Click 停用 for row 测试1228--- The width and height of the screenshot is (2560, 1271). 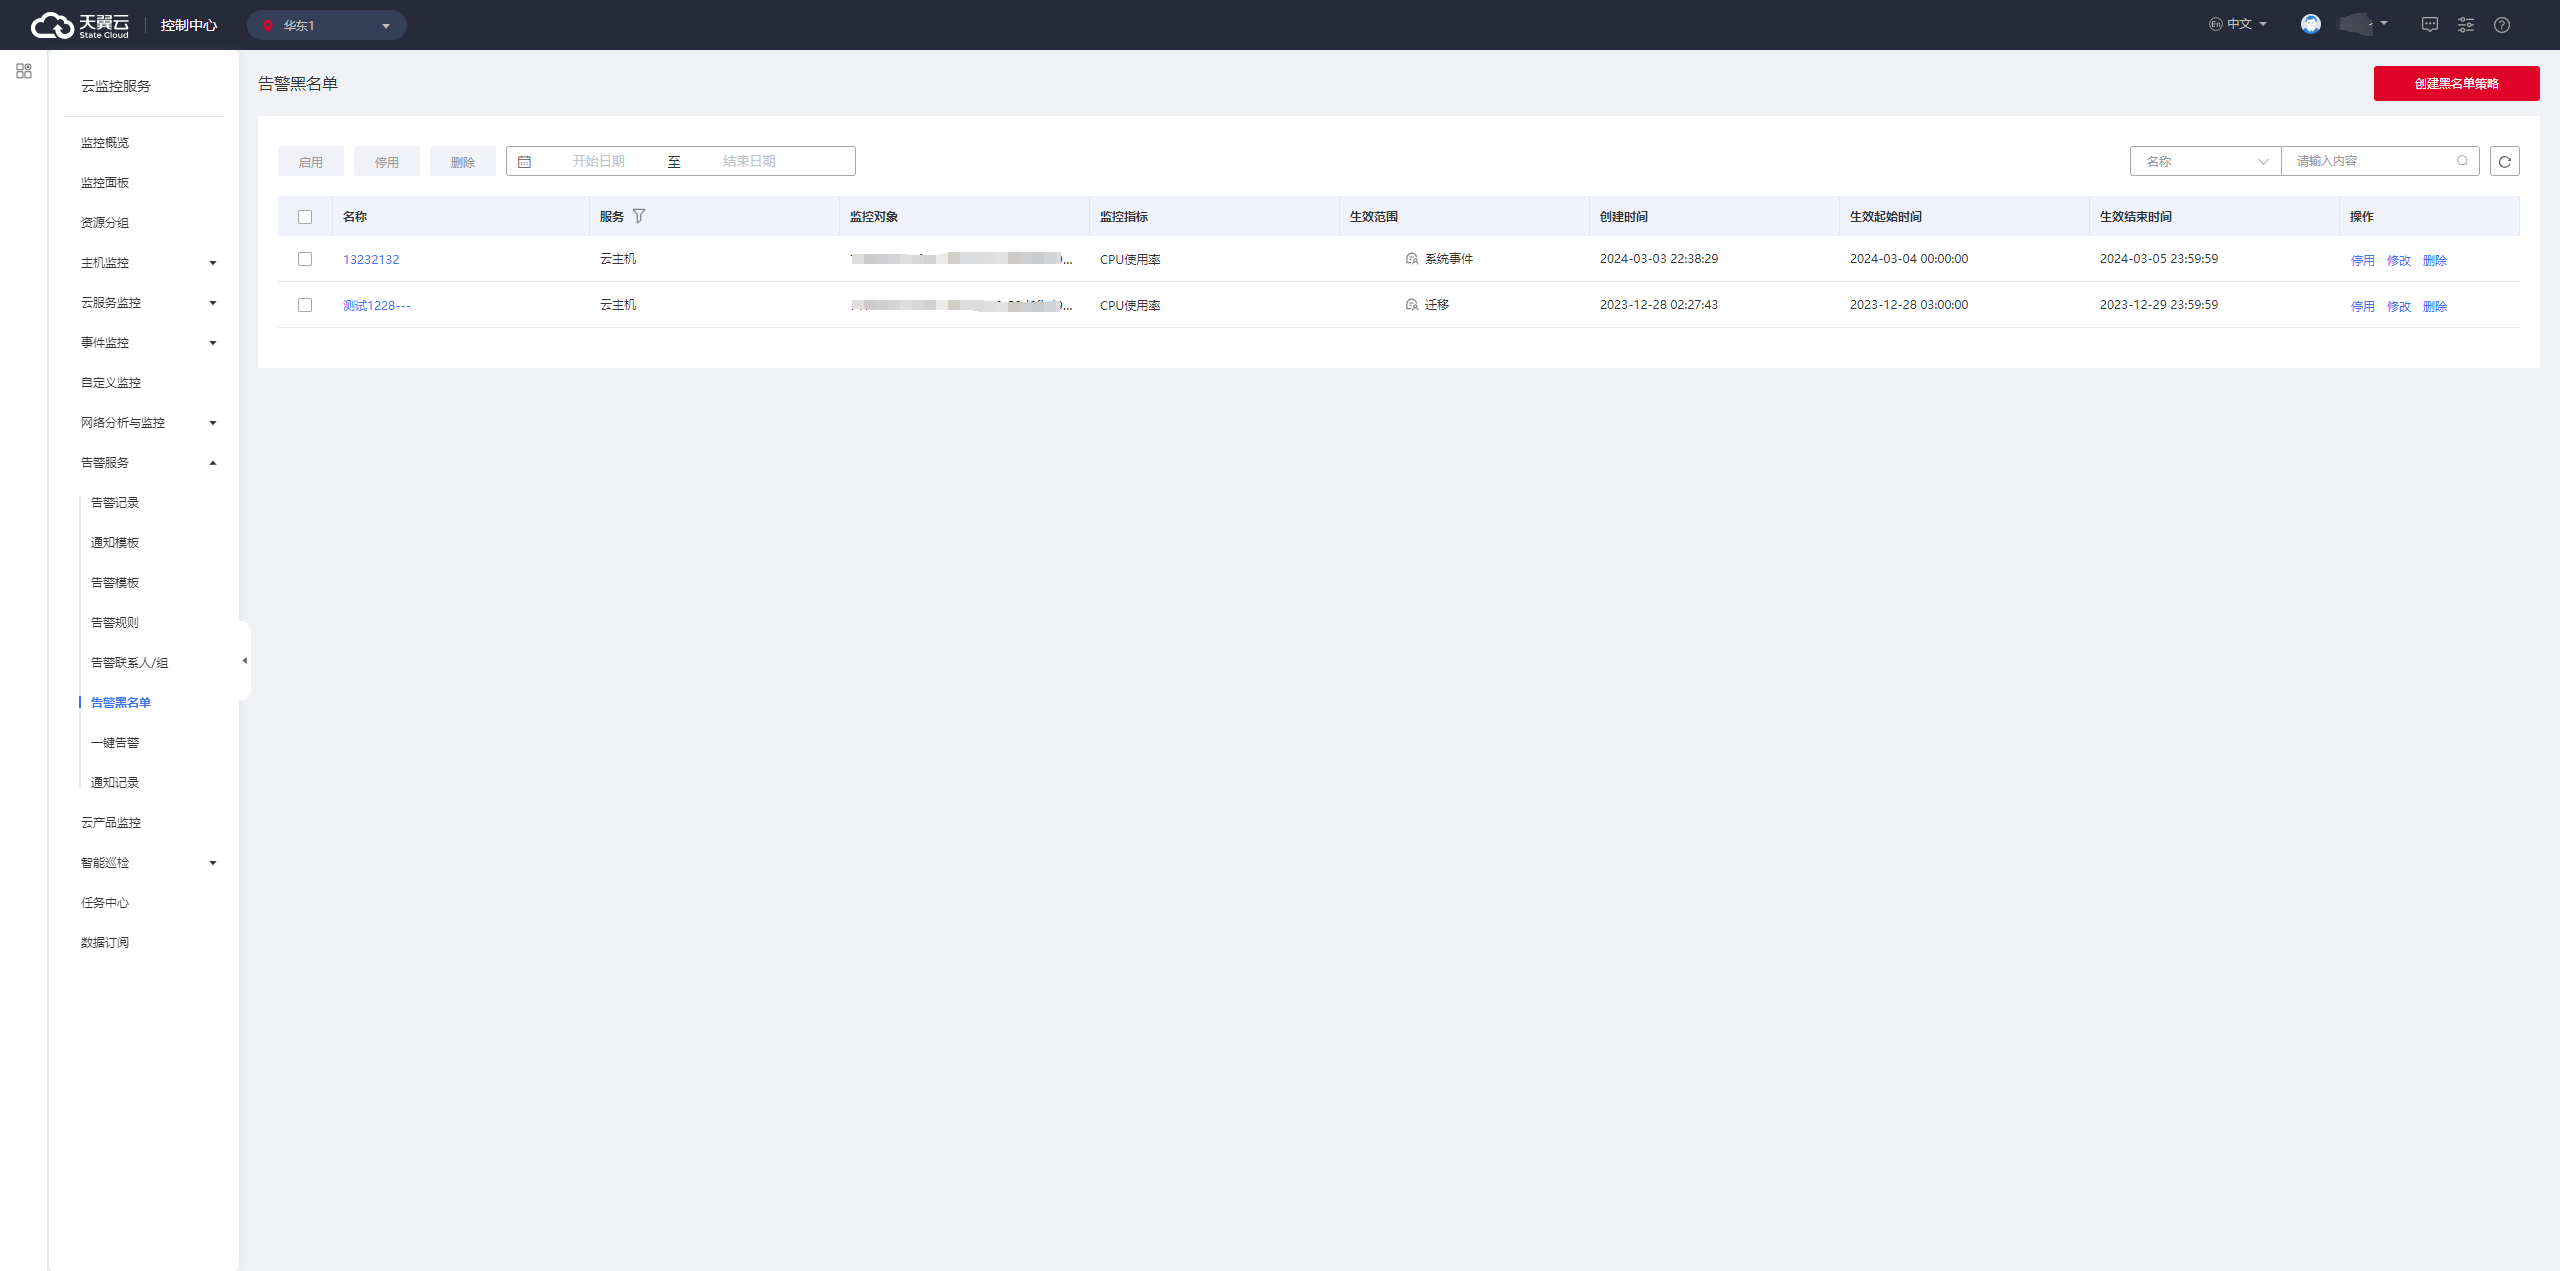pyautogui.click(x=2362, y=307)
